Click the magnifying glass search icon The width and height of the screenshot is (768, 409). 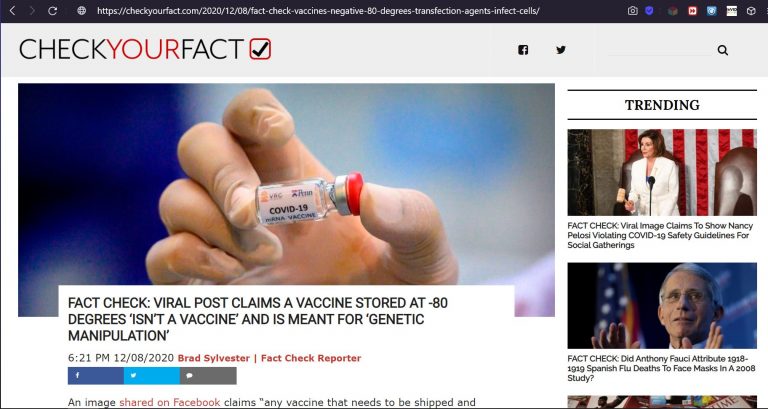(x=722, y=50)
